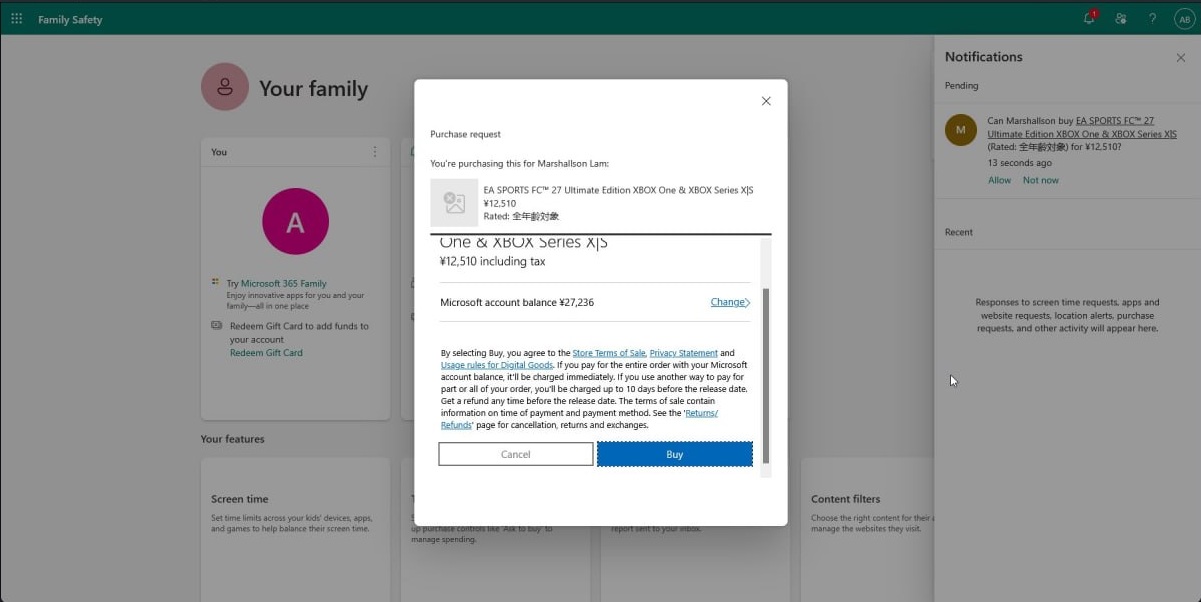Click the large A profile avatar
This screenshot has height=602, width=1201.
point(295,222)
